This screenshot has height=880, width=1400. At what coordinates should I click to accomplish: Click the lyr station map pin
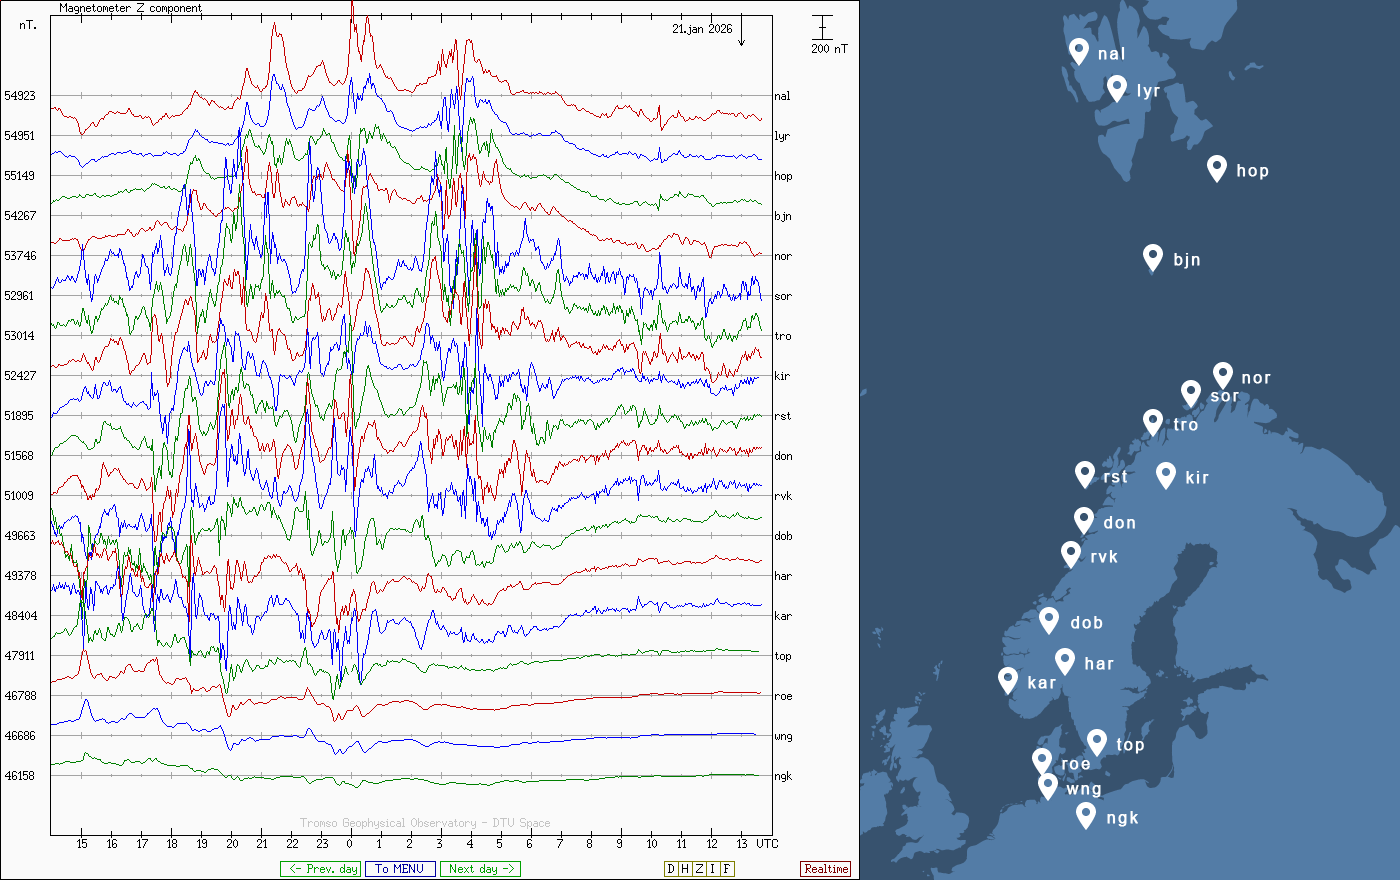(1117, 88)
